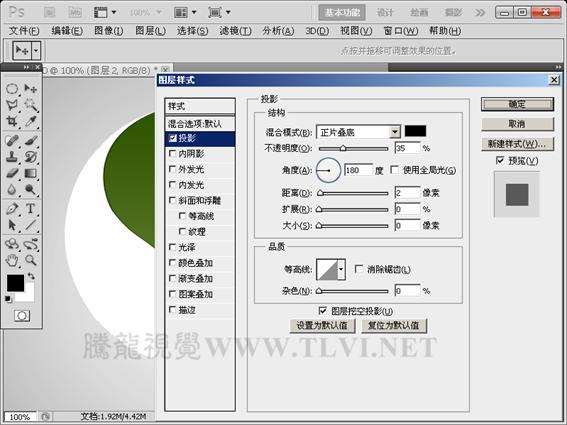Select the Elliptical Marquee tool
567x425 pixels.
(x=12, y=89)
